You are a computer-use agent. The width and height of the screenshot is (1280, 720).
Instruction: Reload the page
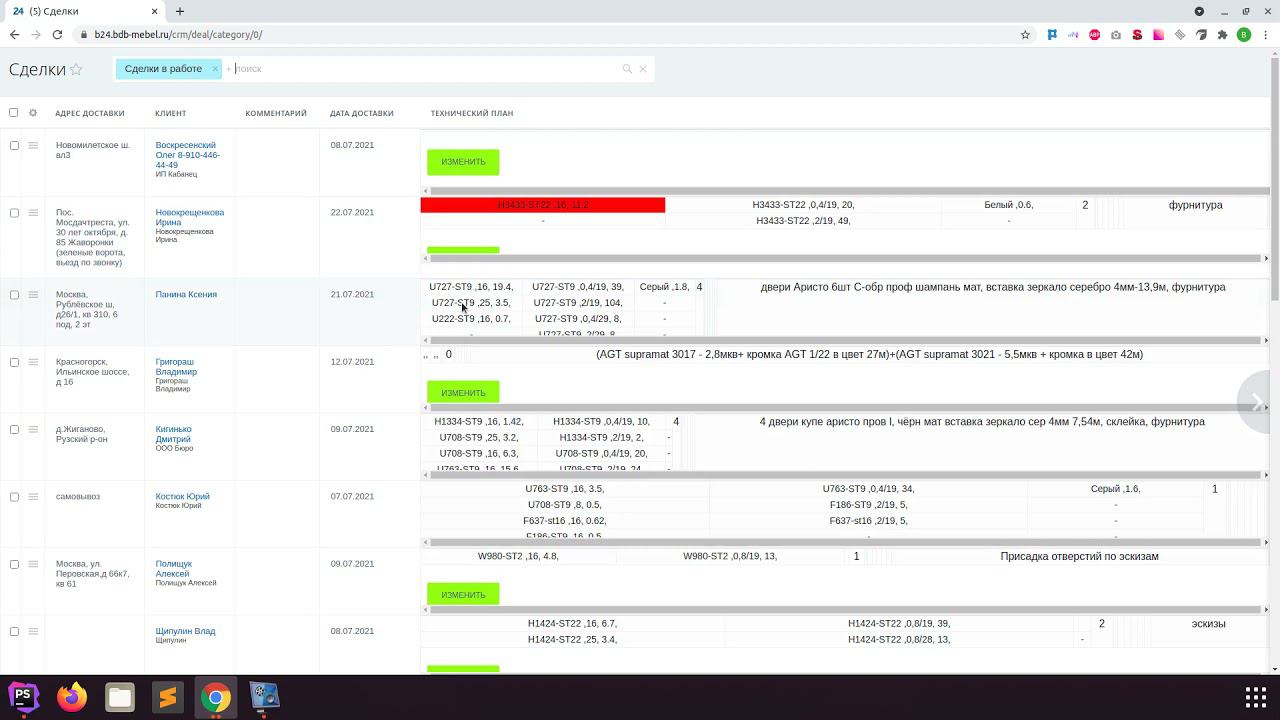point(57,34)
